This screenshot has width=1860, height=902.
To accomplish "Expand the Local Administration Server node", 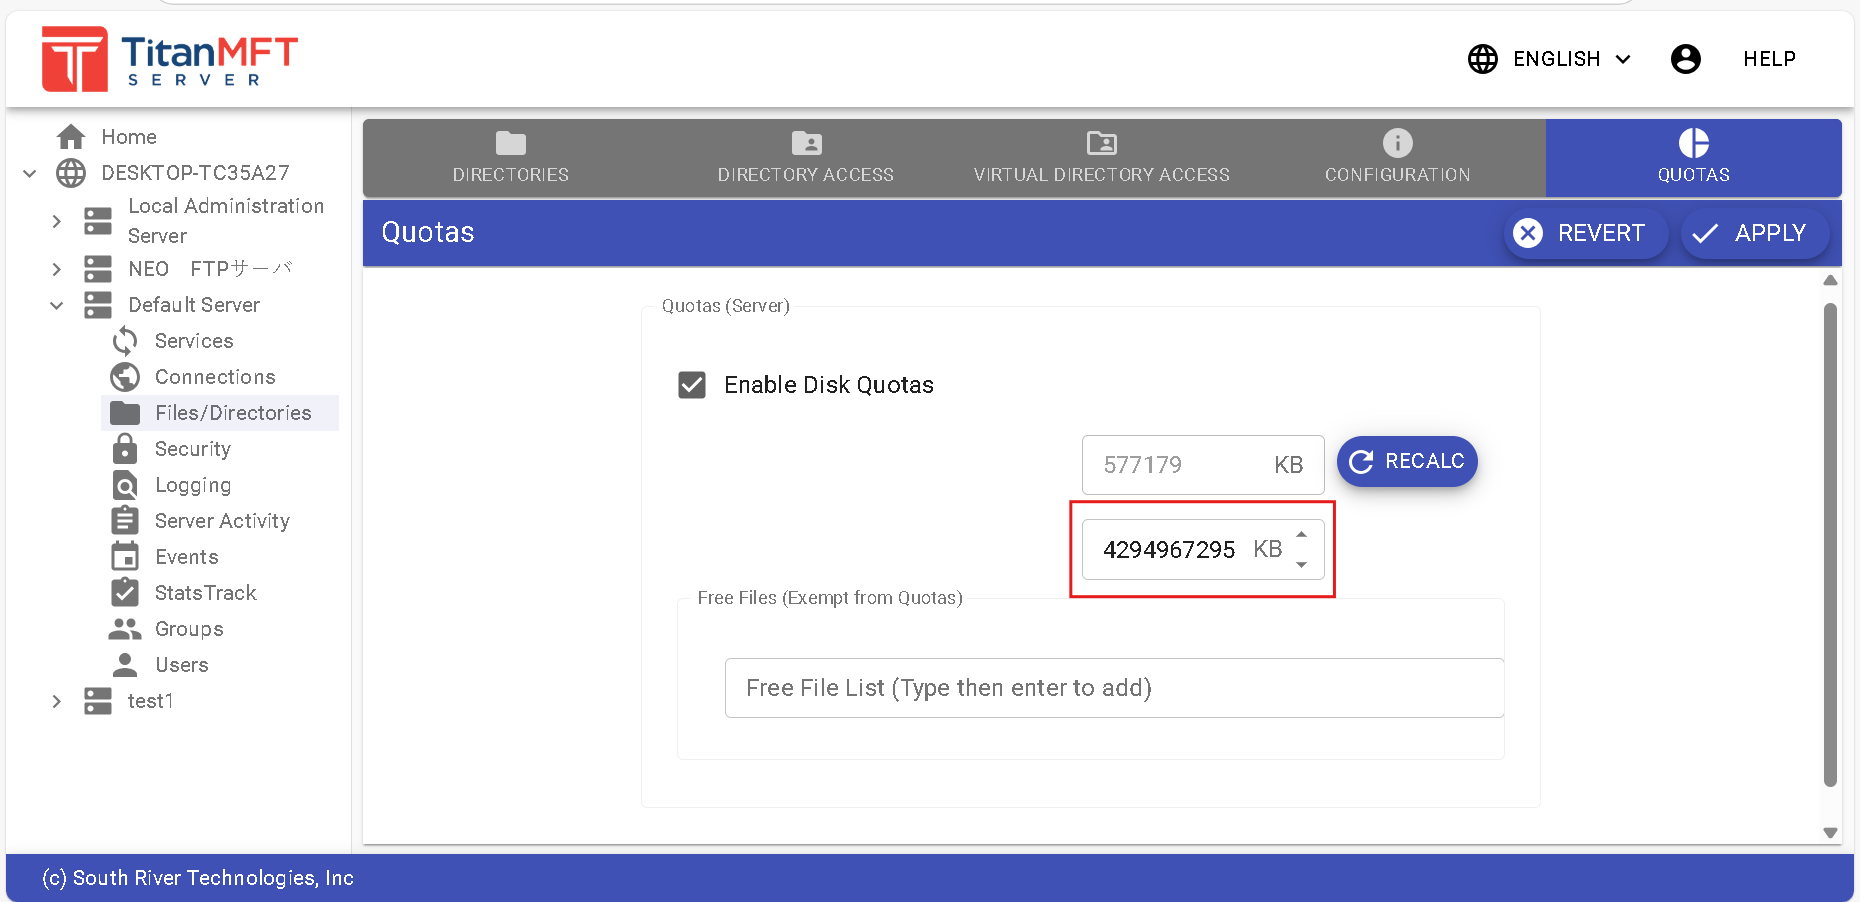I will [57, 221].
